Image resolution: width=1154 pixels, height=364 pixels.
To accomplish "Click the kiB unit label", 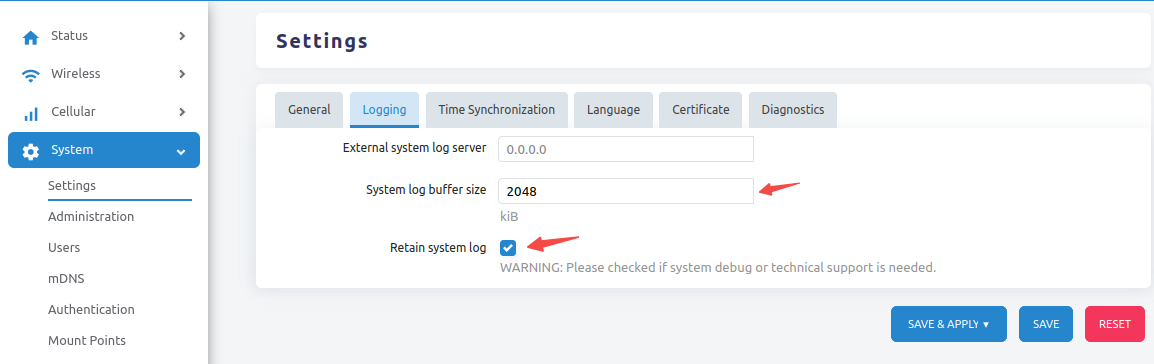I will pos(509,217).
